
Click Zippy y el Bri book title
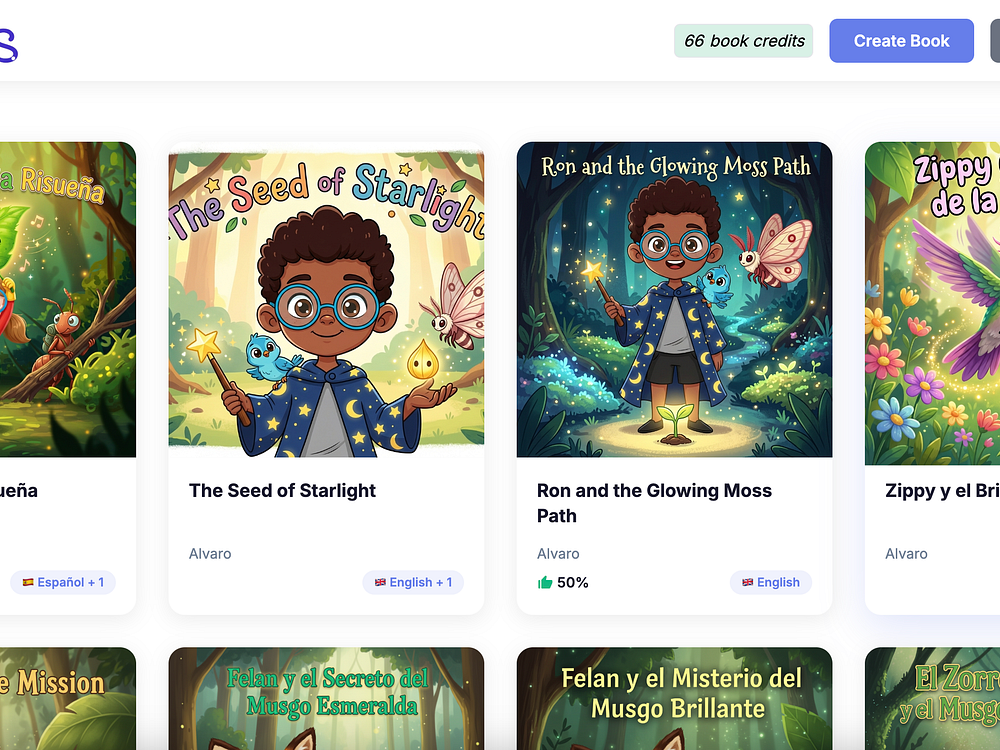tap(942, 490)
